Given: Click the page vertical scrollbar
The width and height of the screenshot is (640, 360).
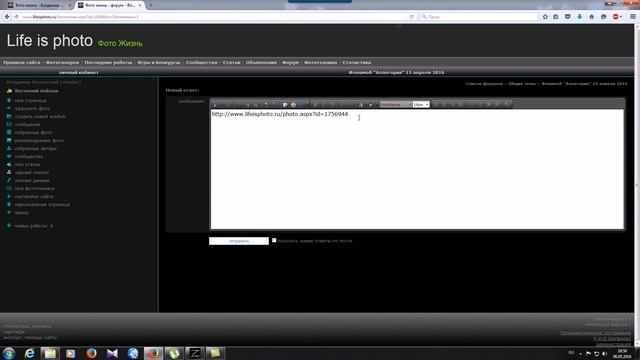Looking at the screenshot, I should (x=637, y=184).
